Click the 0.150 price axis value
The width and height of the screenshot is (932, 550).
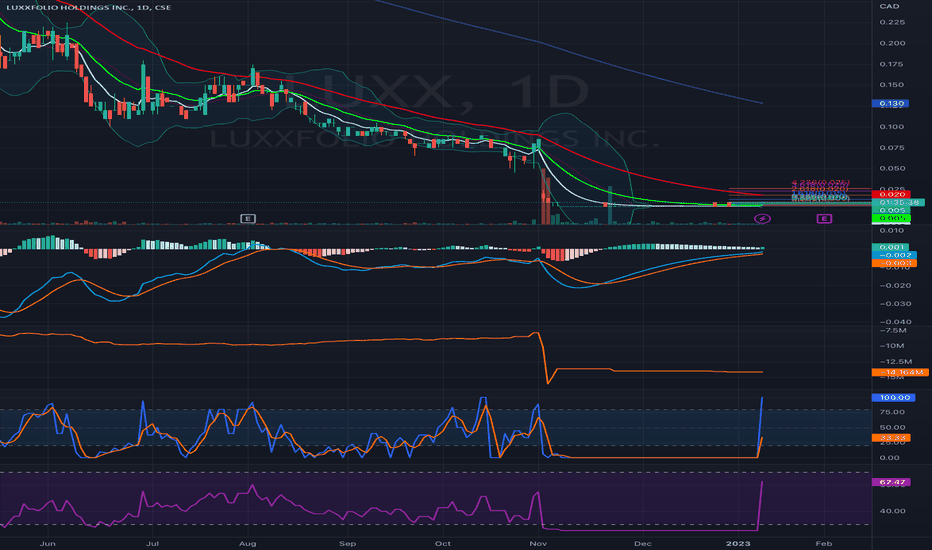tap(892, 84)
